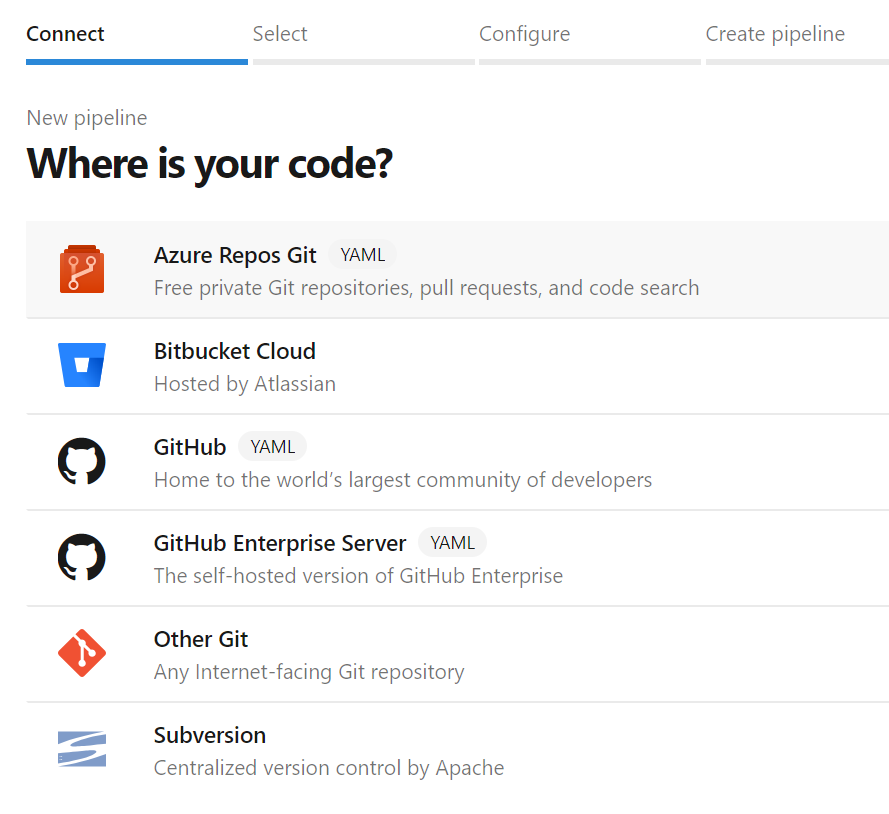This screenshot has height=814, width=889.
Task: Click the Subversion logo icon
Action: [x=82, y=750]
